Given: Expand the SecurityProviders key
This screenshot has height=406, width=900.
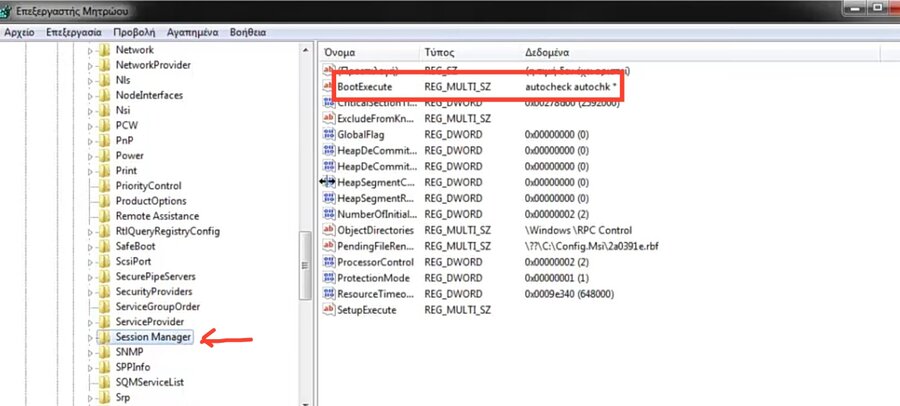Looking at the screenshot, I should click(90, 292).
